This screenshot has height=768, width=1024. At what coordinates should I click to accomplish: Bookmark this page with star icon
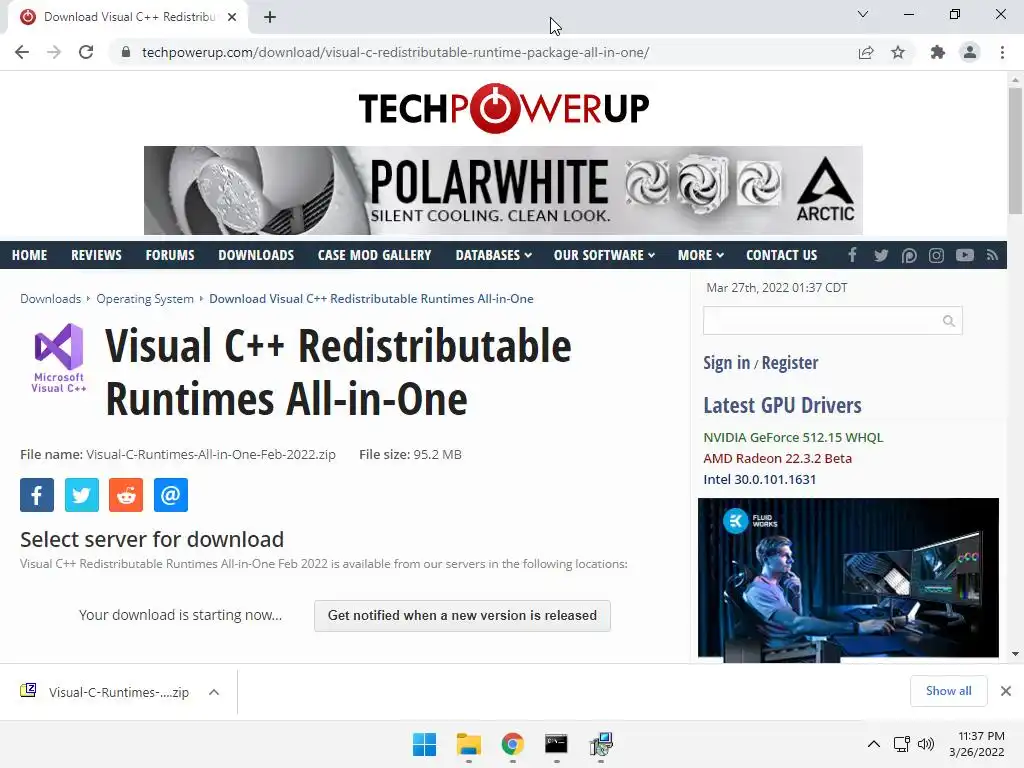(898, 52)
